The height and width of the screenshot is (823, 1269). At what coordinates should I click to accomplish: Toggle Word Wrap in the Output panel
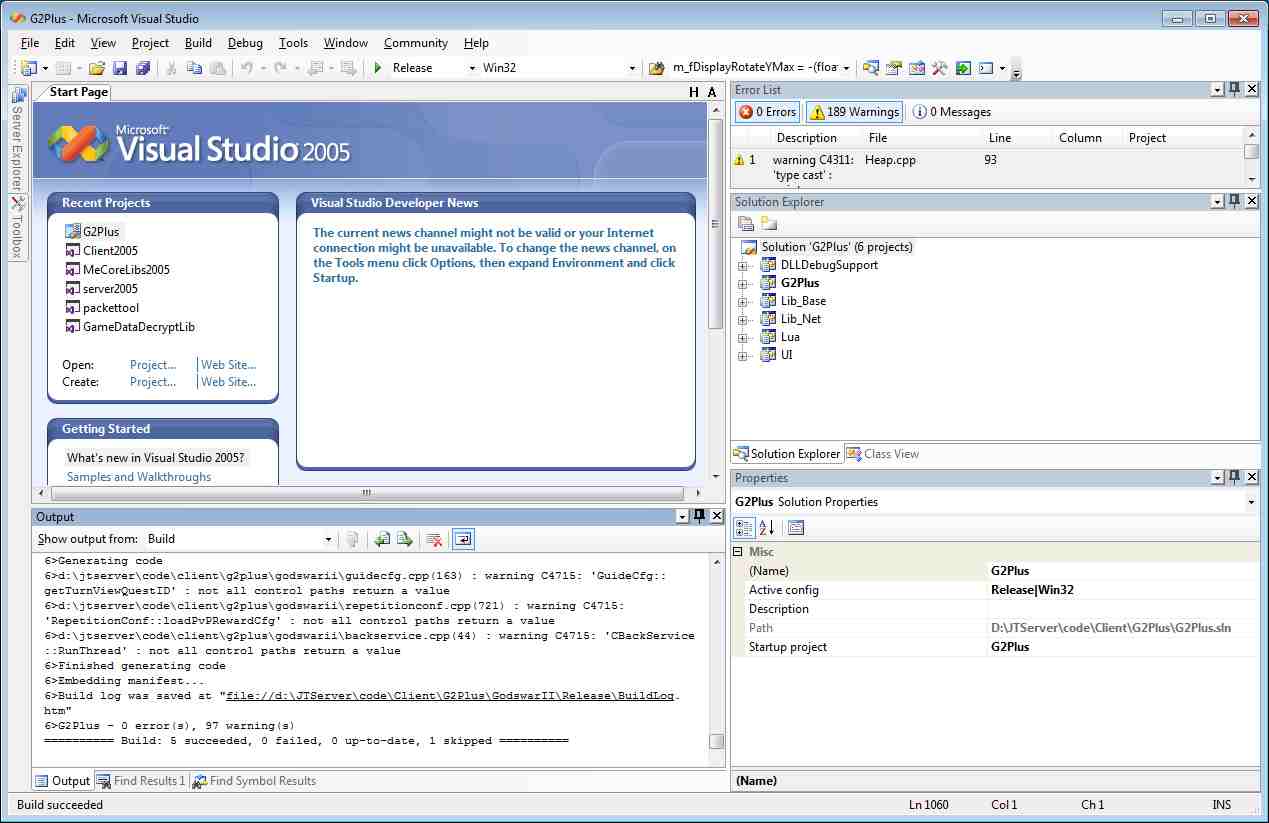(463, 539)
